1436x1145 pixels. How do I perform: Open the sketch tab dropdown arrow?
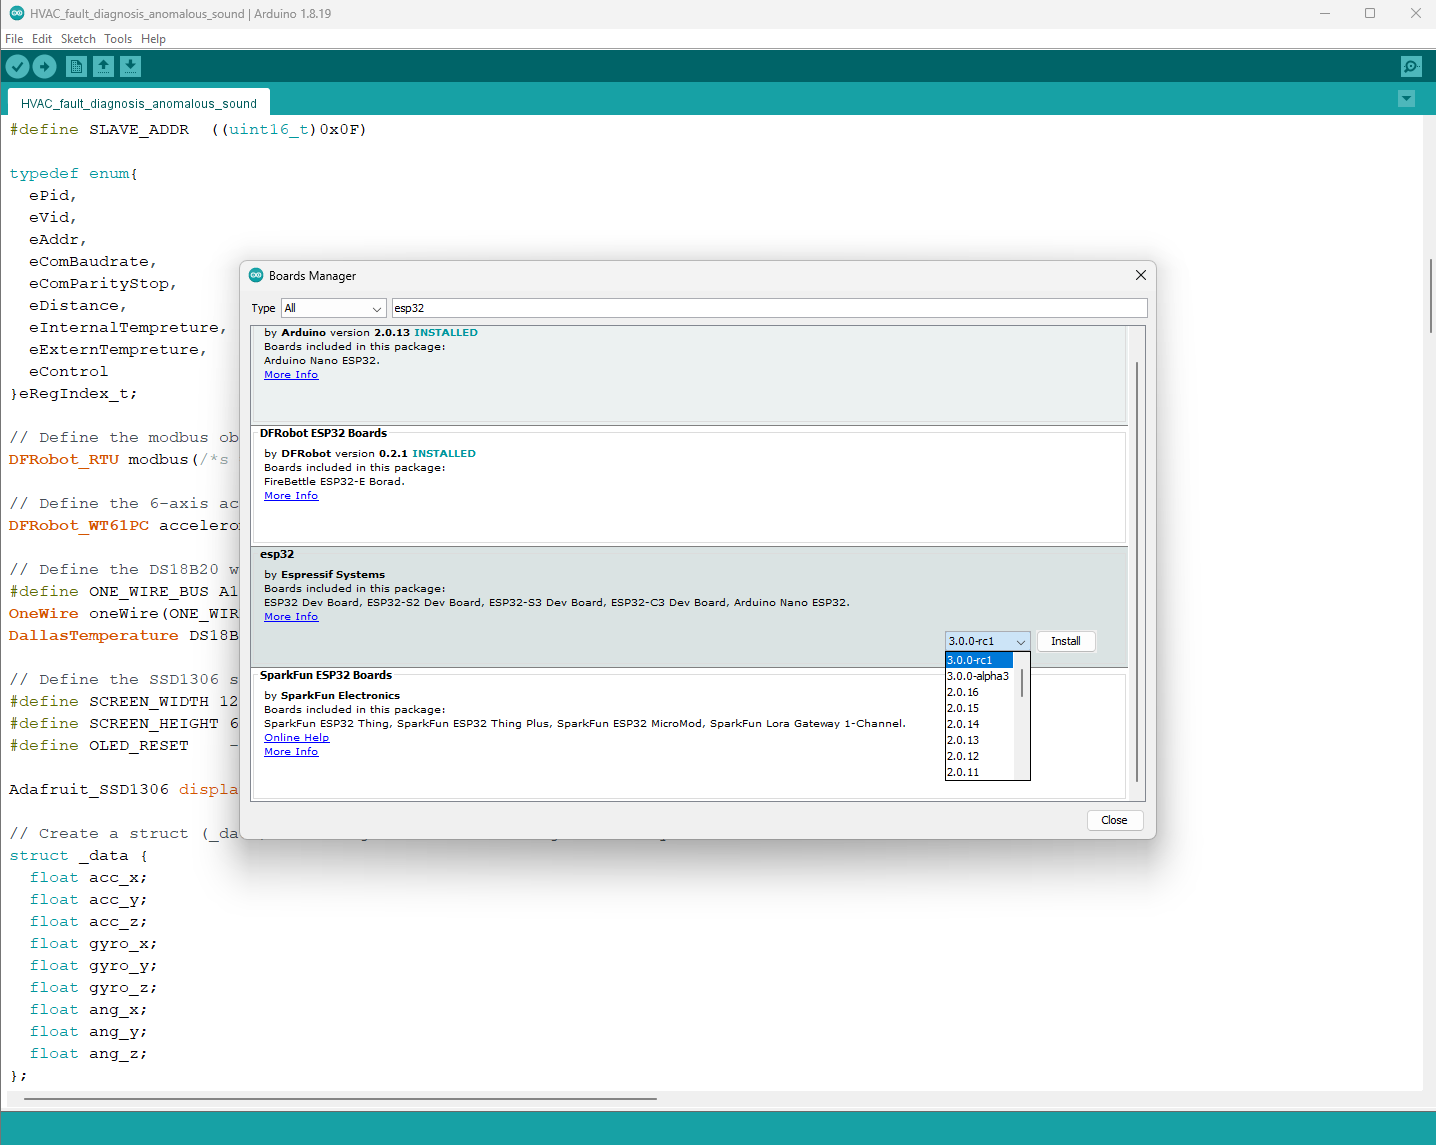point(1406,99)
